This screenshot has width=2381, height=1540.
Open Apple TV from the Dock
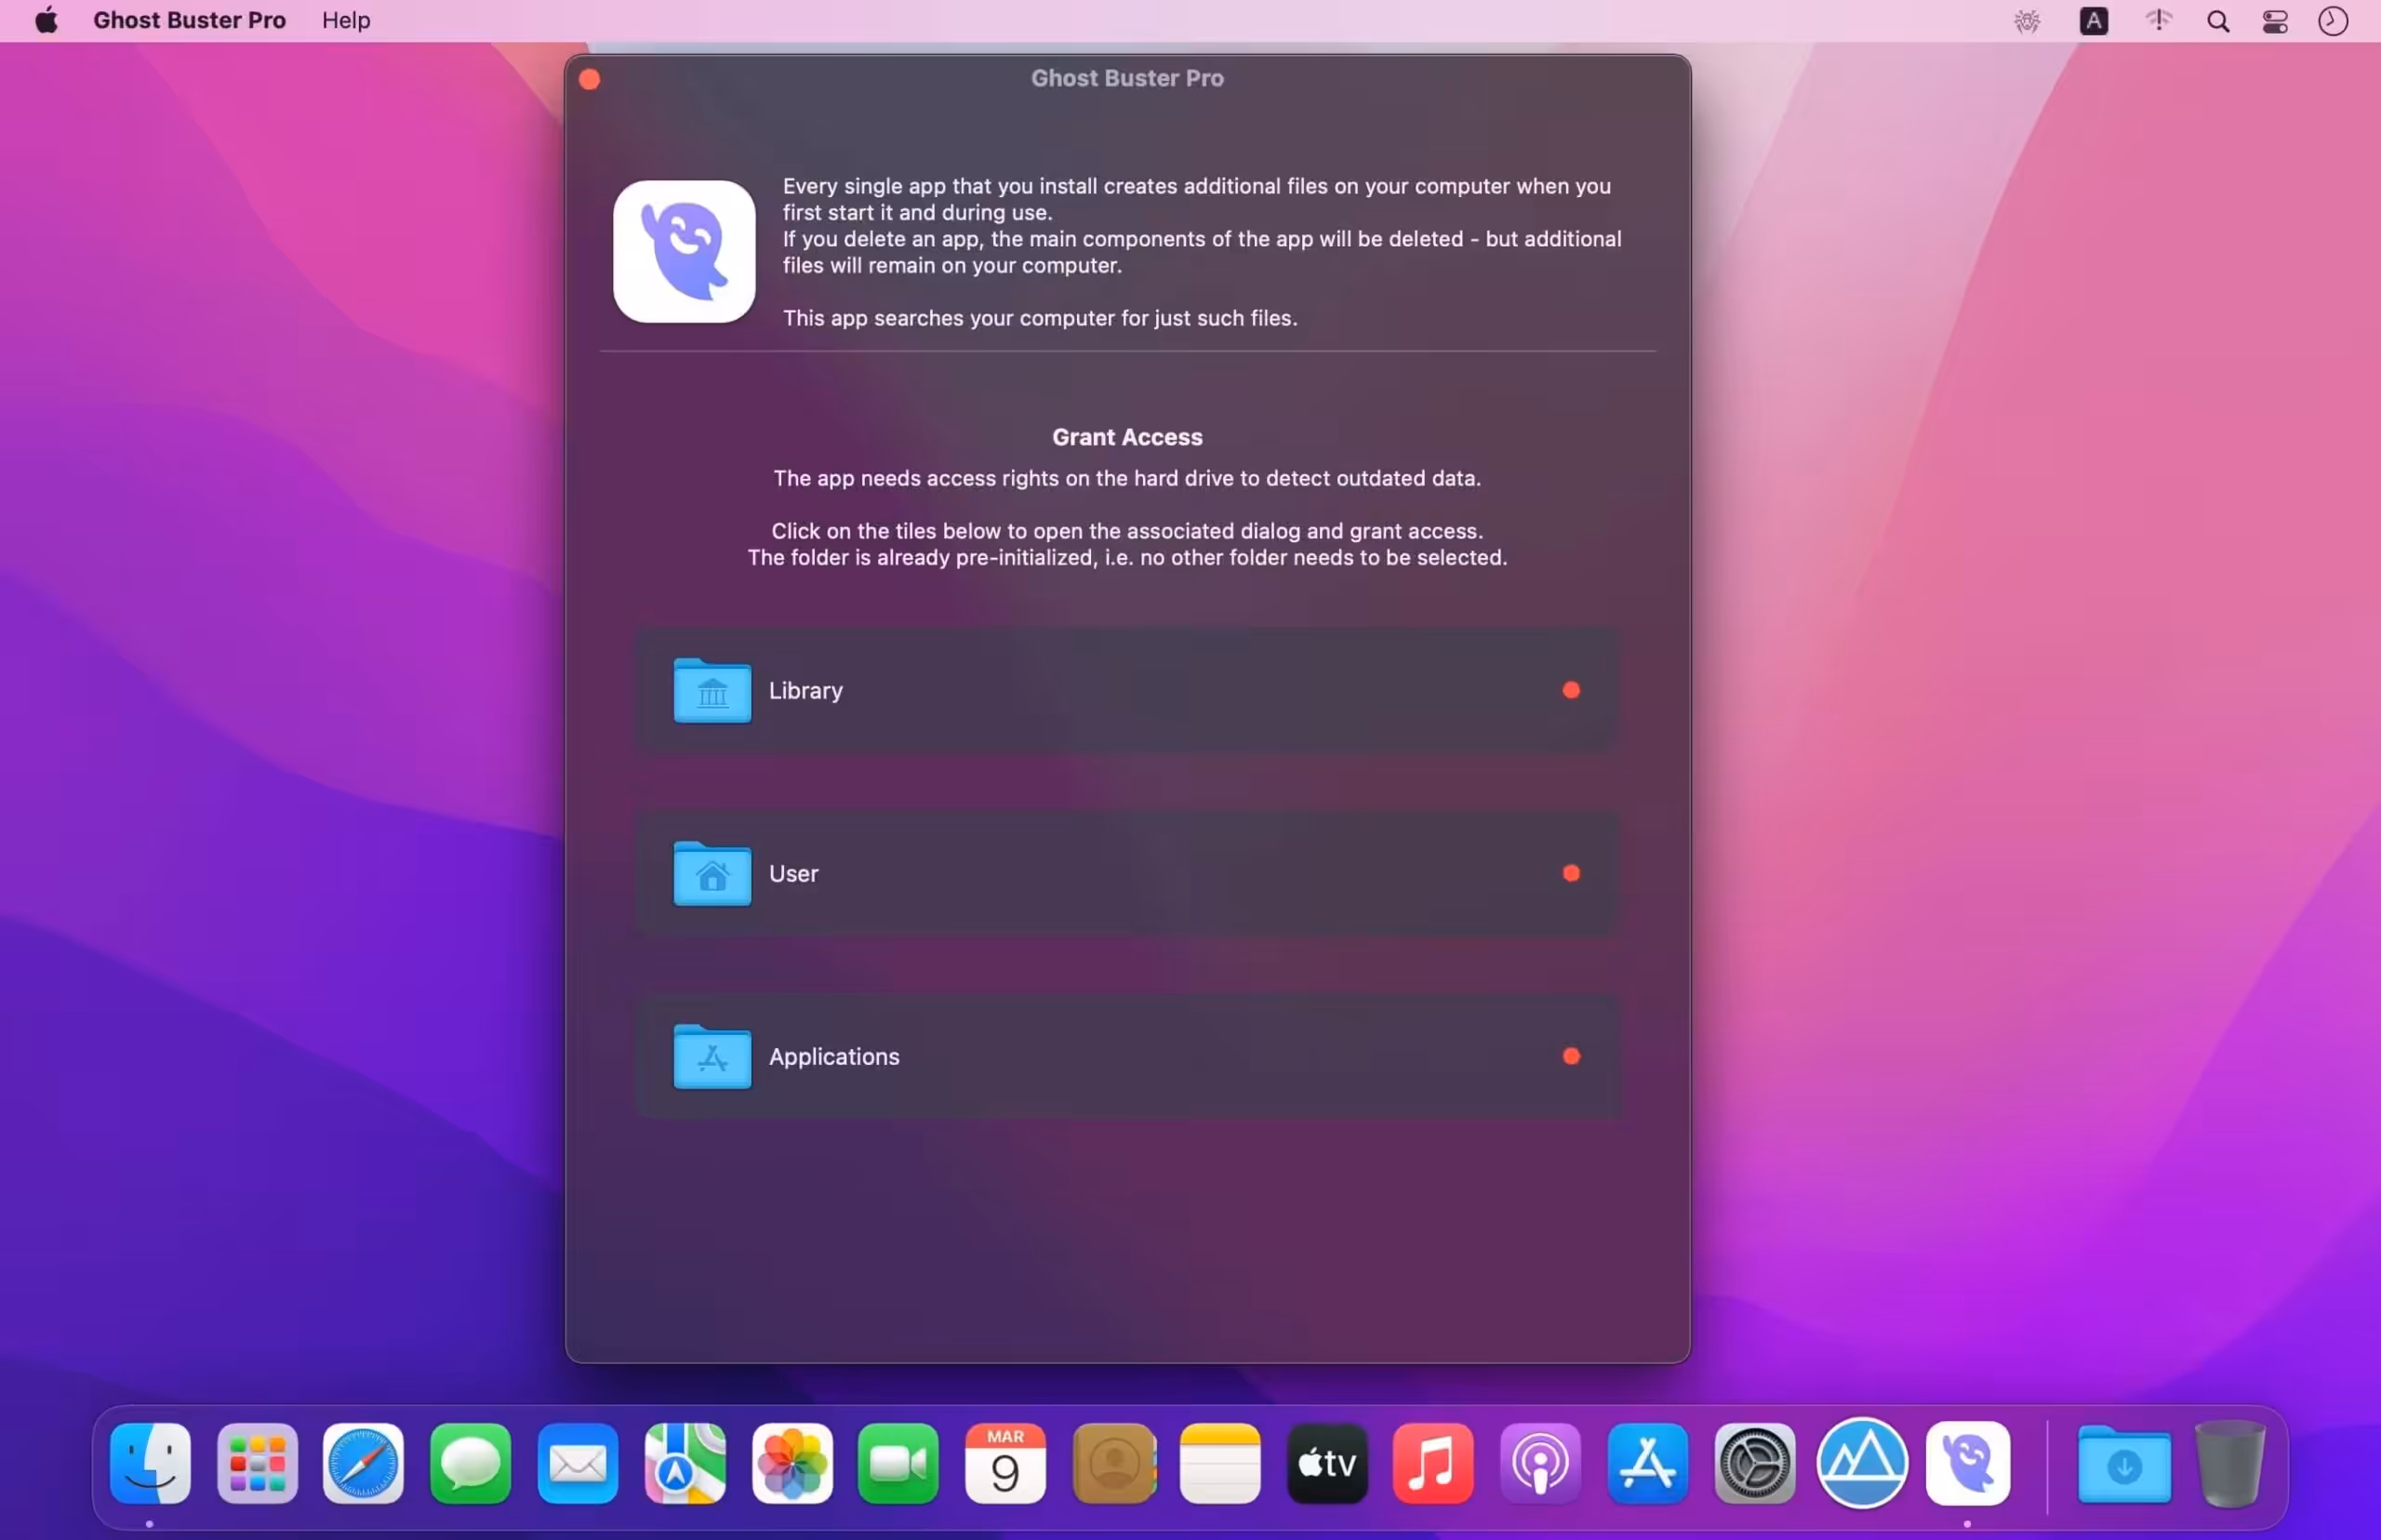click(x=1327, y=1463)
